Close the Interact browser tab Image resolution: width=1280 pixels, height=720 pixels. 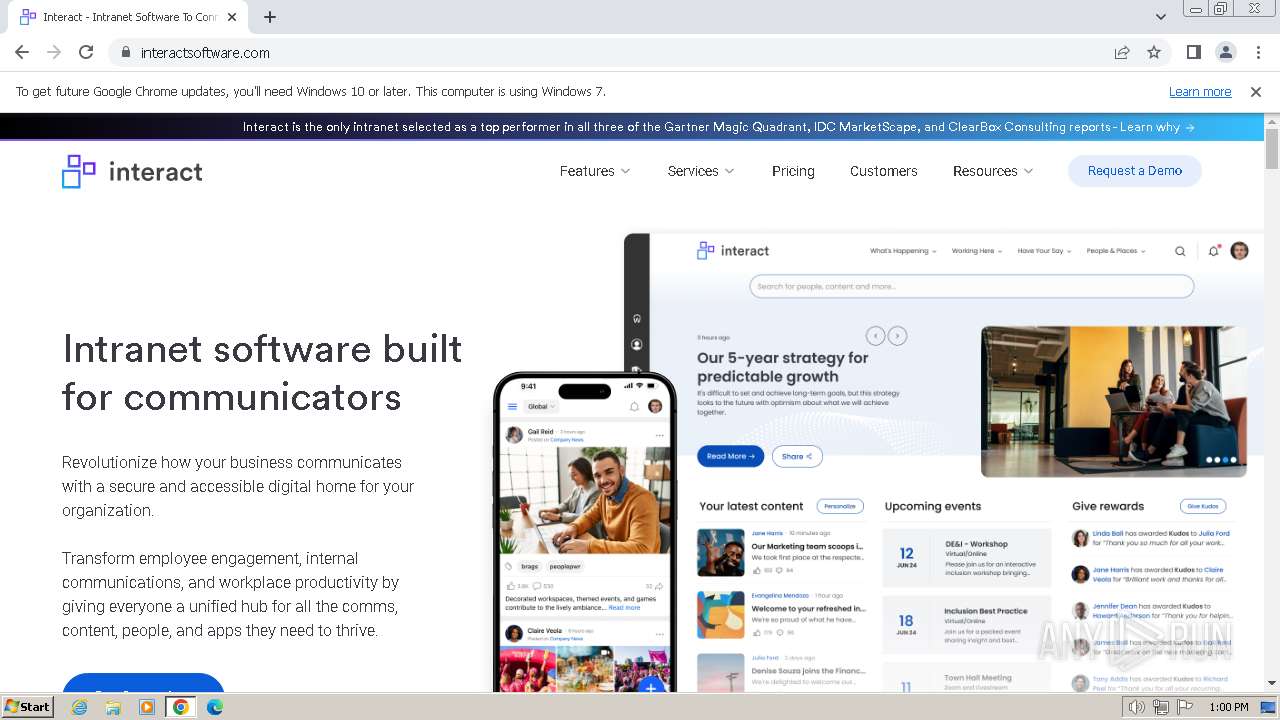coord(232,17)
